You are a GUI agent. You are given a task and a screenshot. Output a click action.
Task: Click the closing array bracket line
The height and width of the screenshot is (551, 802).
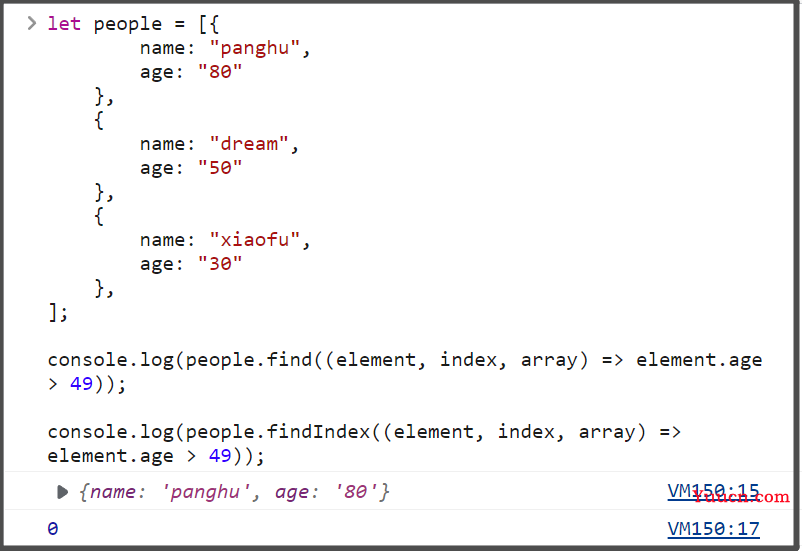pos(57,312)
